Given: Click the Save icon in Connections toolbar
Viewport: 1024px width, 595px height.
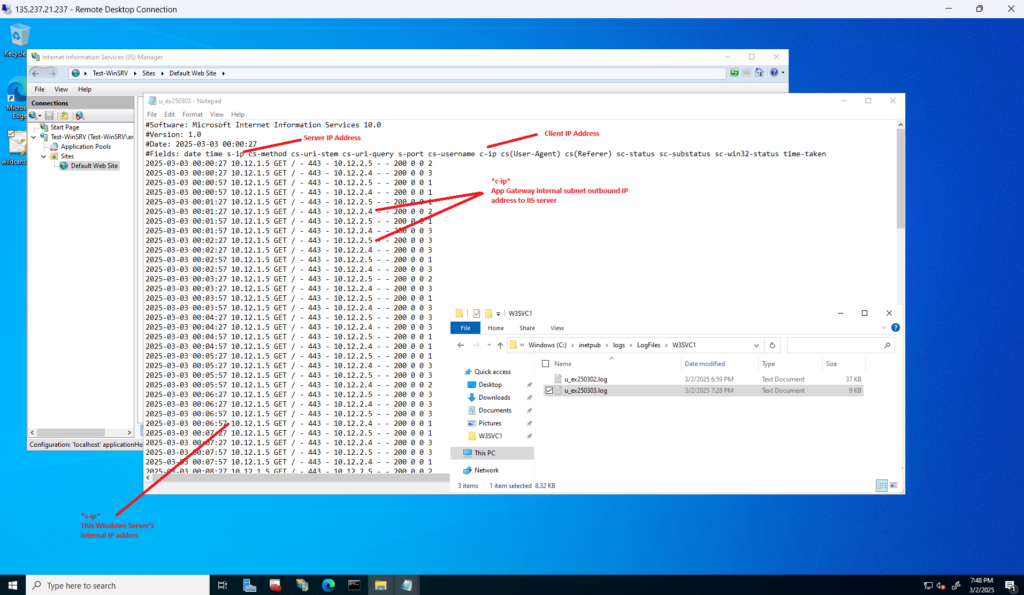Looking at the screenshot, I should coord(49,116).
